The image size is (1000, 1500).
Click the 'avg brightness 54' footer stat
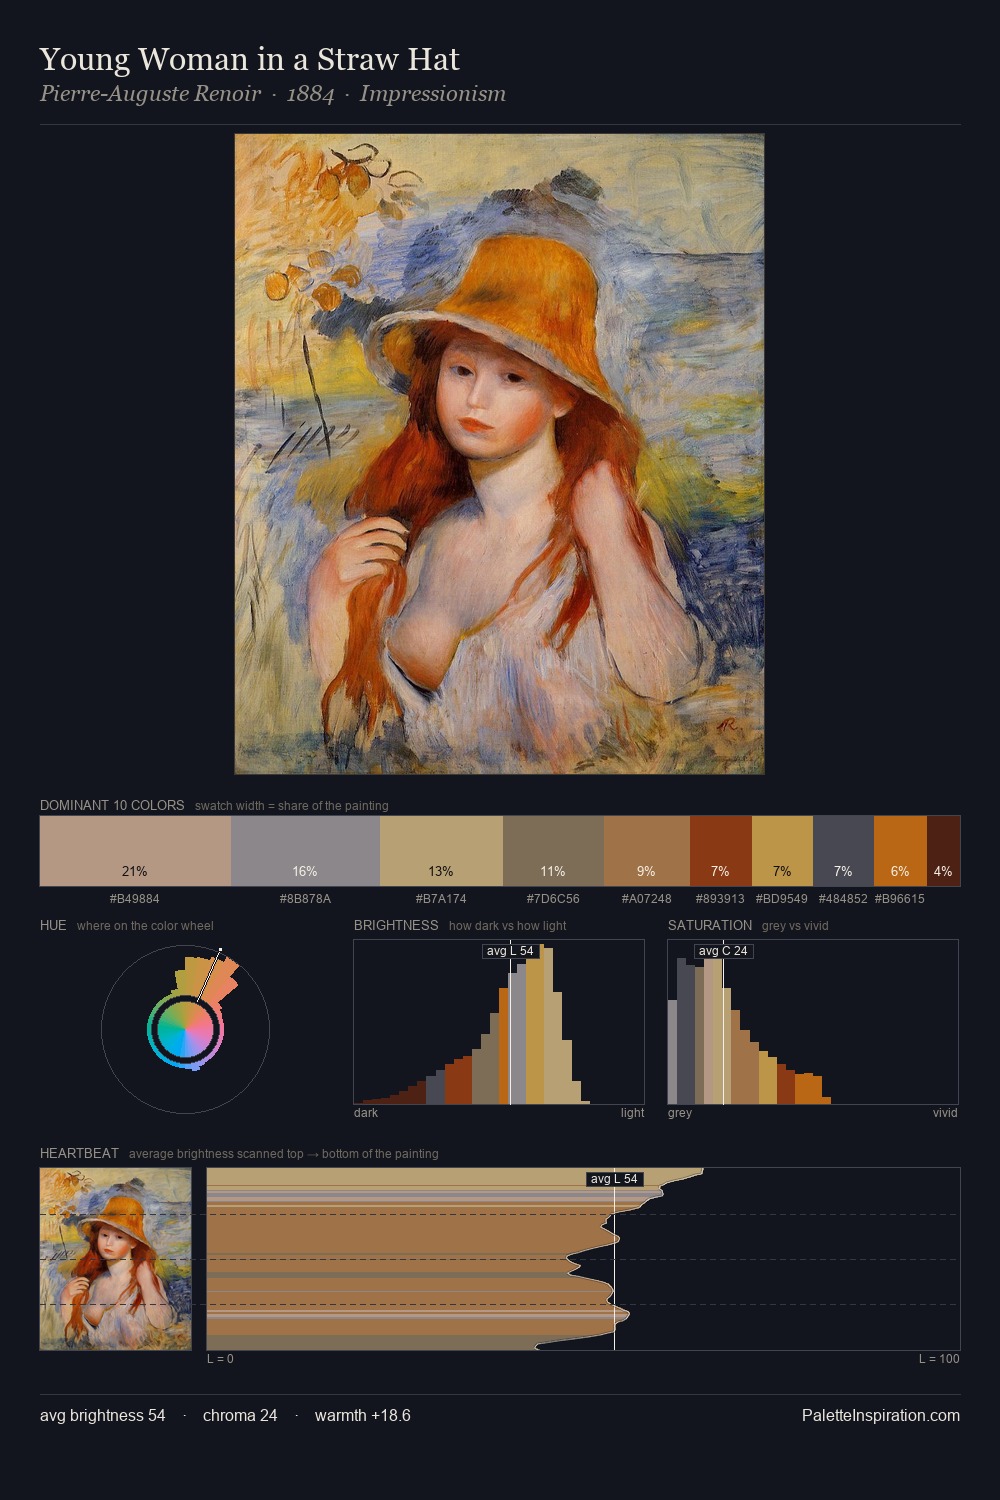(x=103, y=1415)
